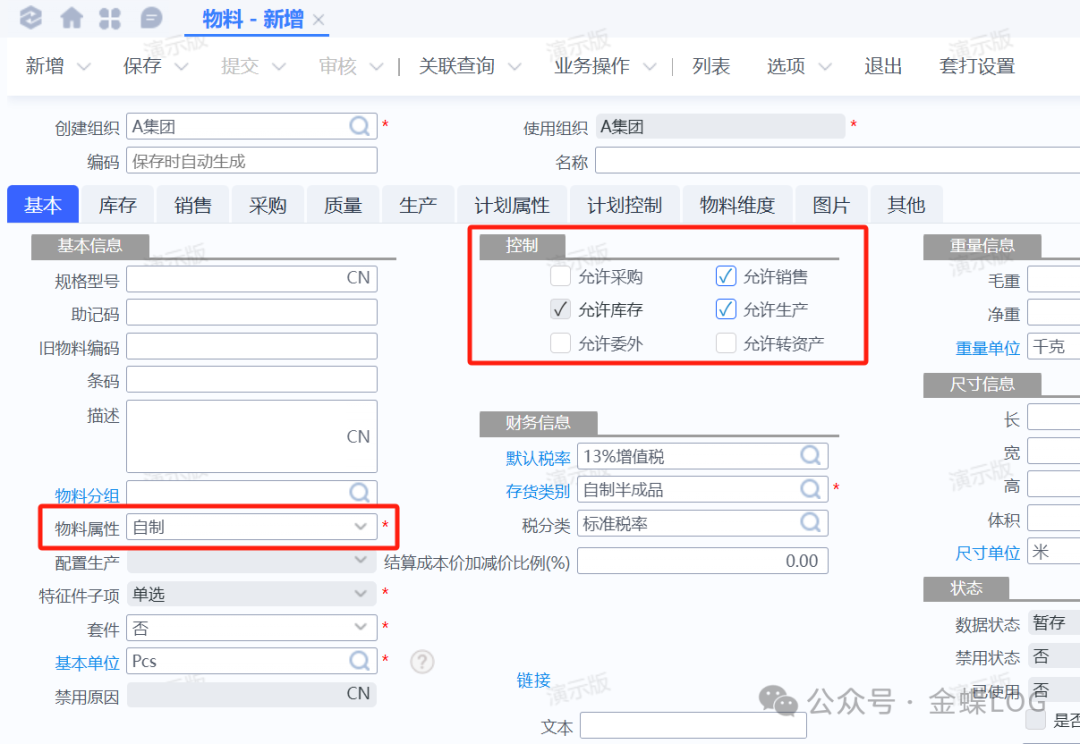1080x744 pixels.
Task: Open lookup icon for 存货类别 field
Action: [810, 489]
